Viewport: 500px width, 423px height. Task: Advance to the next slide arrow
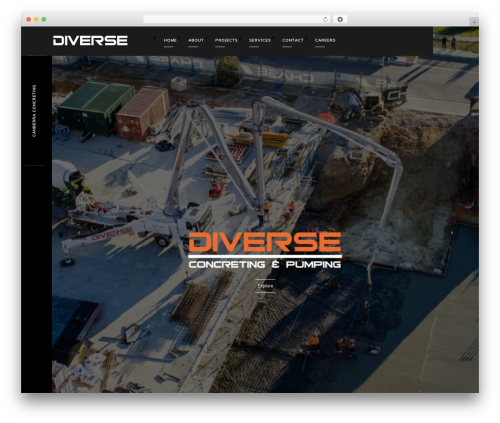point(452,232)
